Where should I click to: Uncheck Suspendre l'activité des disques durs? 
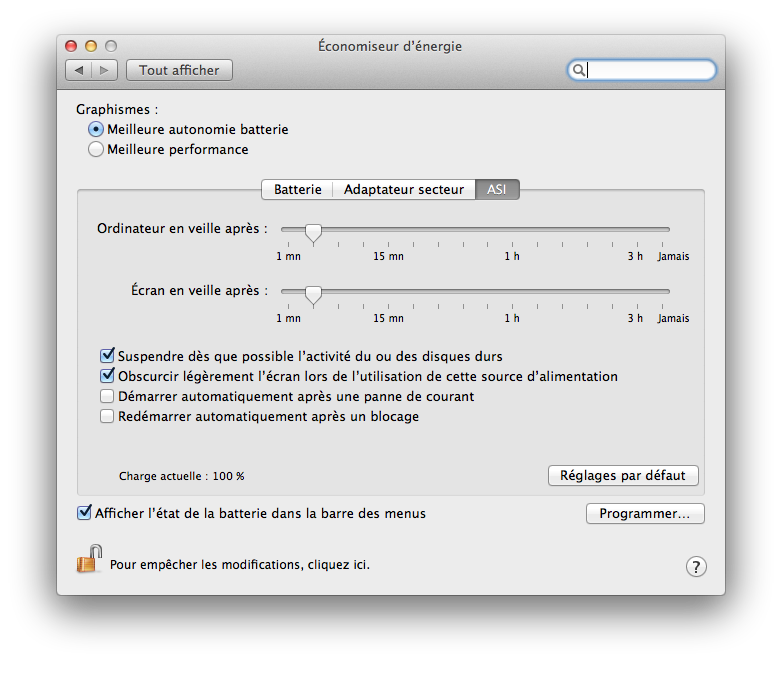click(108, 356)
